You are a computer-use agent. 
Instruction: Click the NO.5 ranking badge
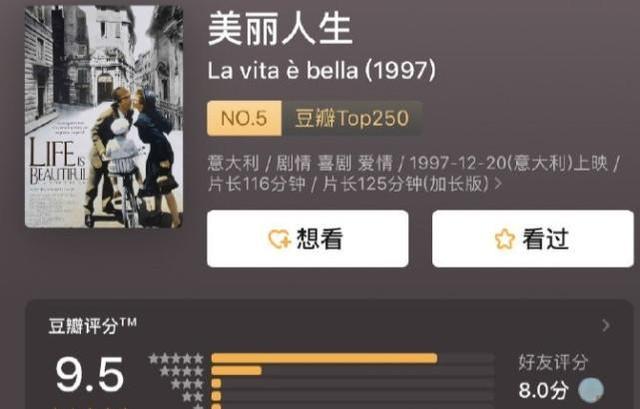(x=244, y=118)
